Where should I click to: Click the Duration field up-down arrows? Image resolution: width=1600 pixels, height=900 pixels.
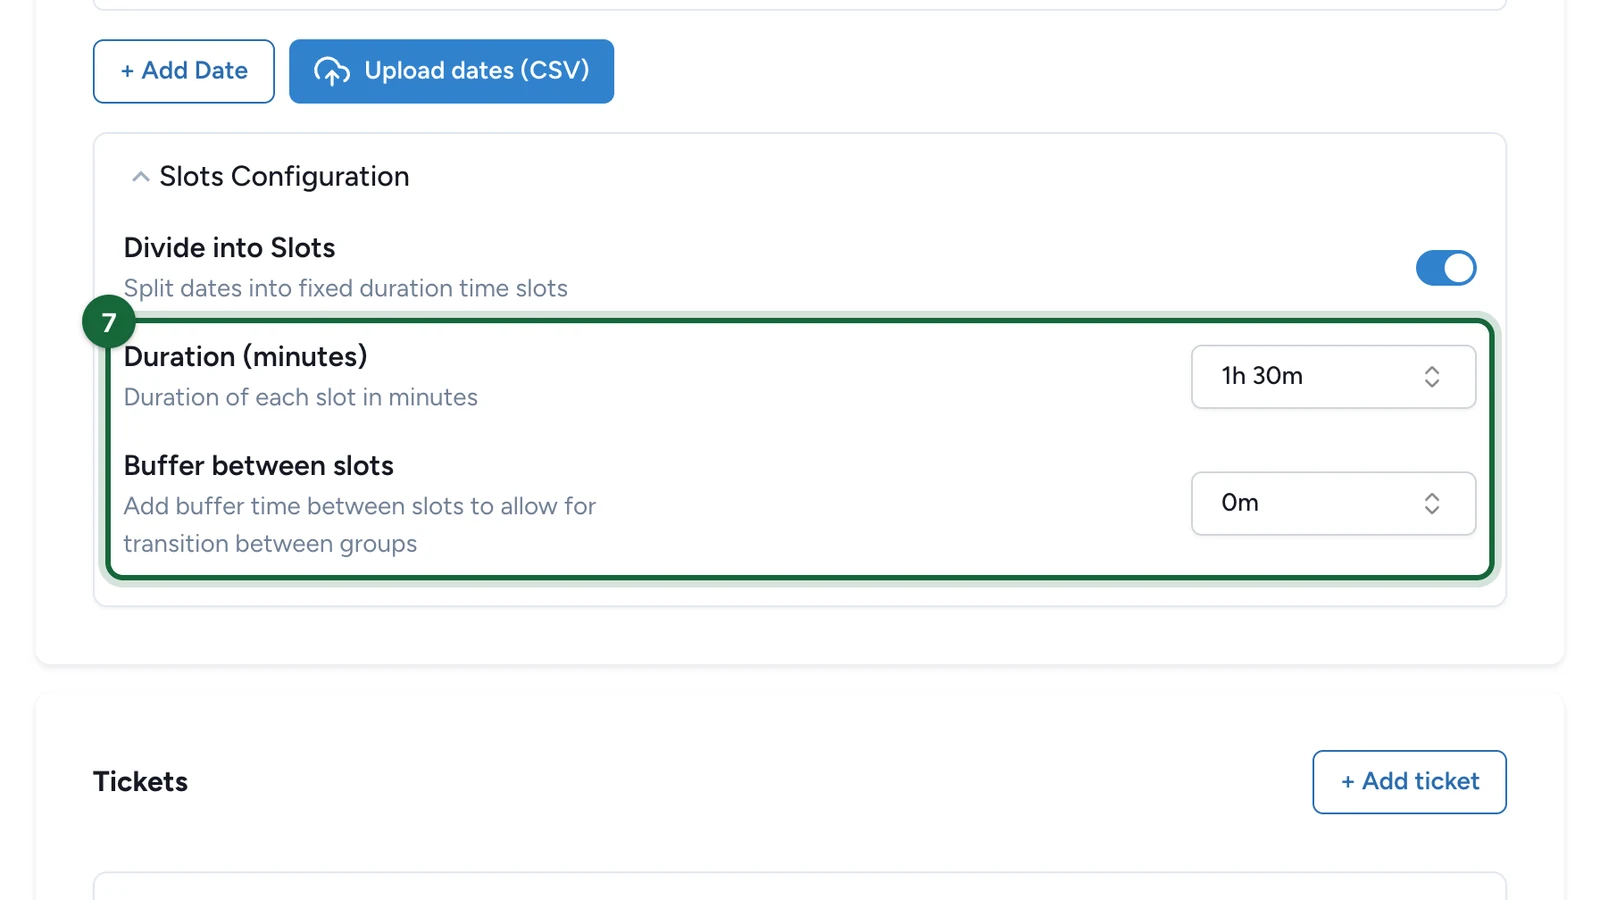(x=1432, y=377)
